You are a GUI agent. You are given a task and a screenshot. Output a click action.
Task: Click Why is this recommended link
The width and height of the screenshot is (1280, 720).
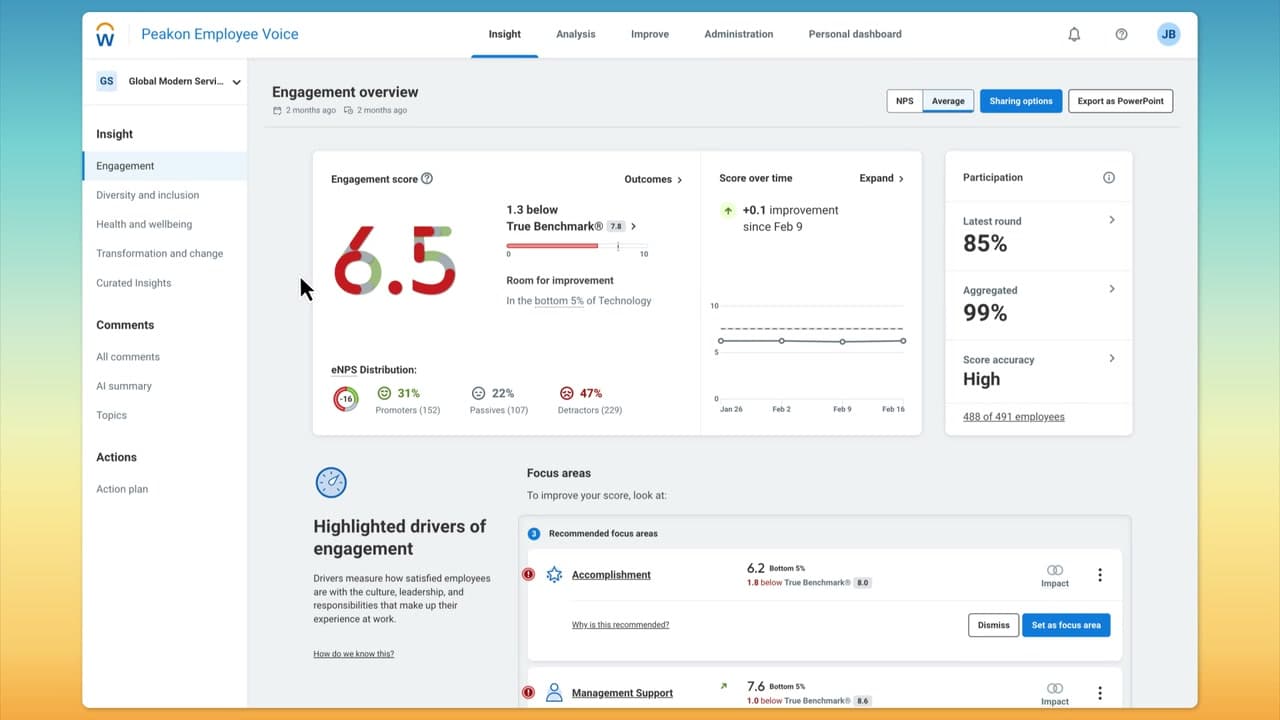(x=620, y=625)
